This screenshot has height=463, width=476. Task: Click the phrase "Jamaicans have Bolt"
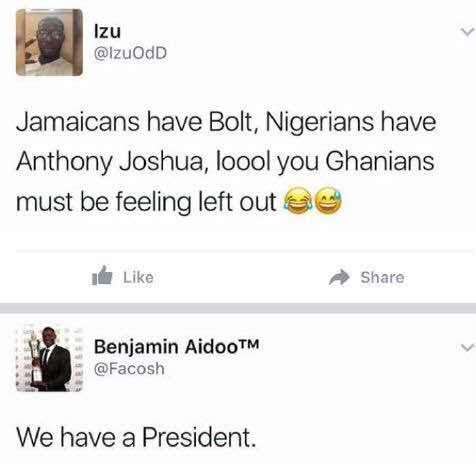click(x=134, y=122)
